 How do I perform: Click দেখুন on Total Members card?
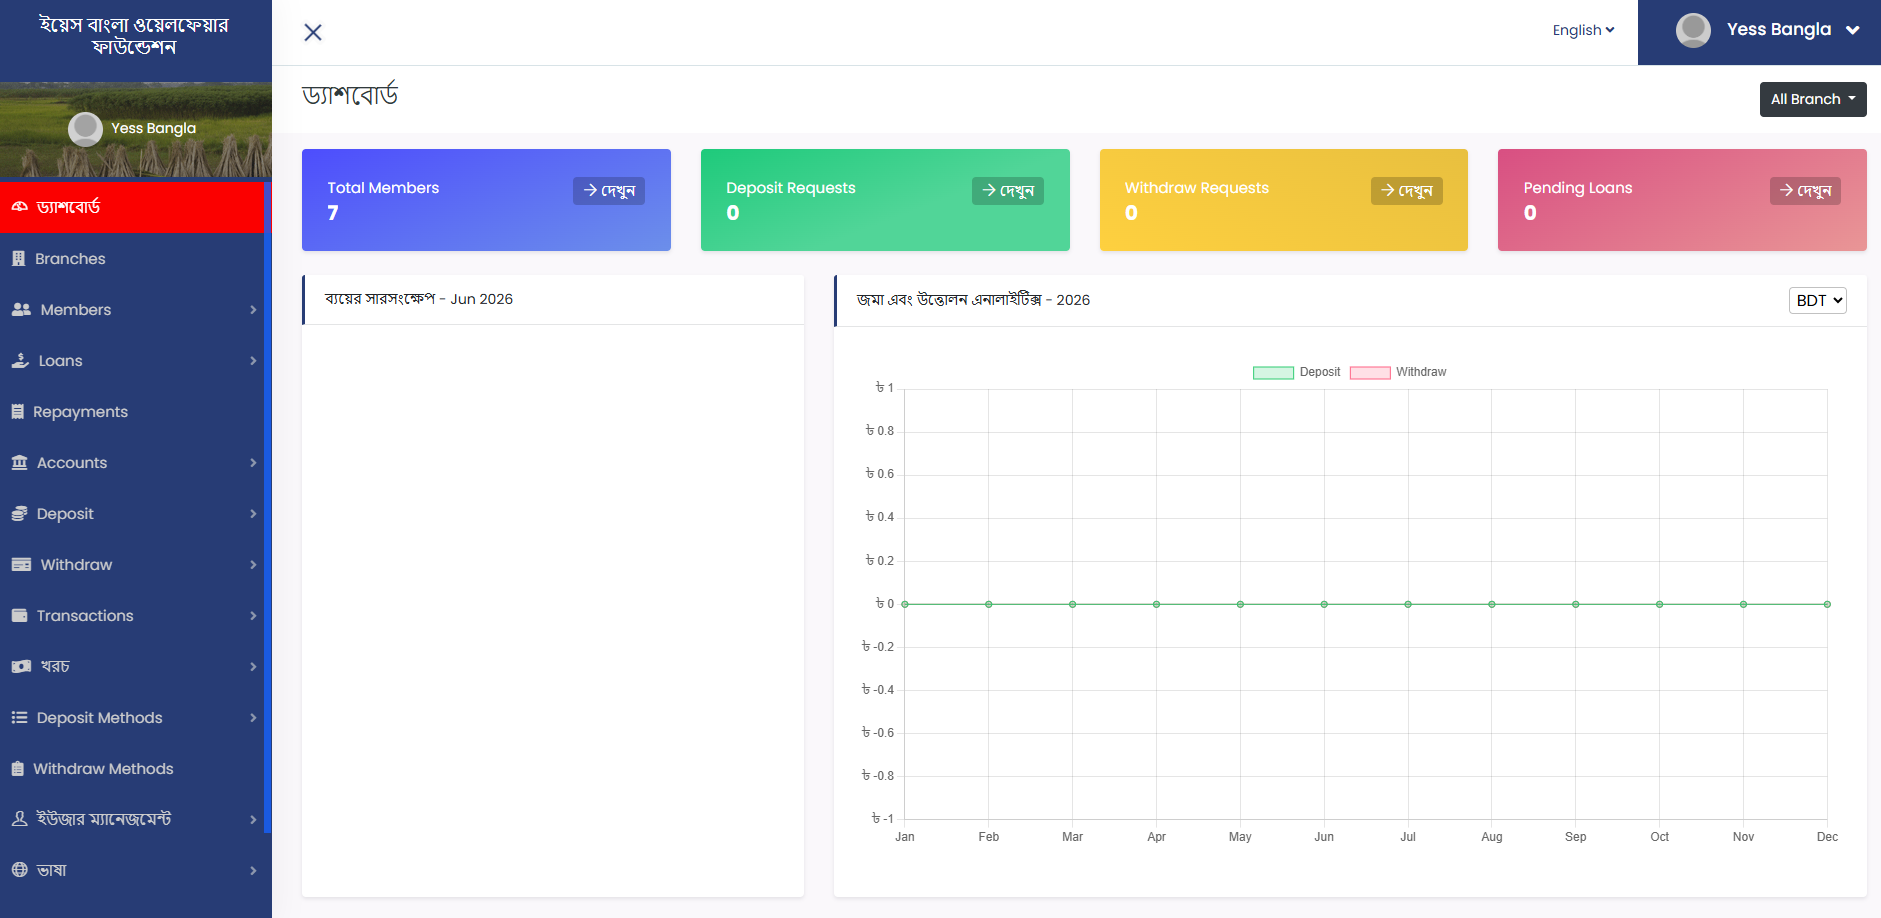(x=608, y=191)
